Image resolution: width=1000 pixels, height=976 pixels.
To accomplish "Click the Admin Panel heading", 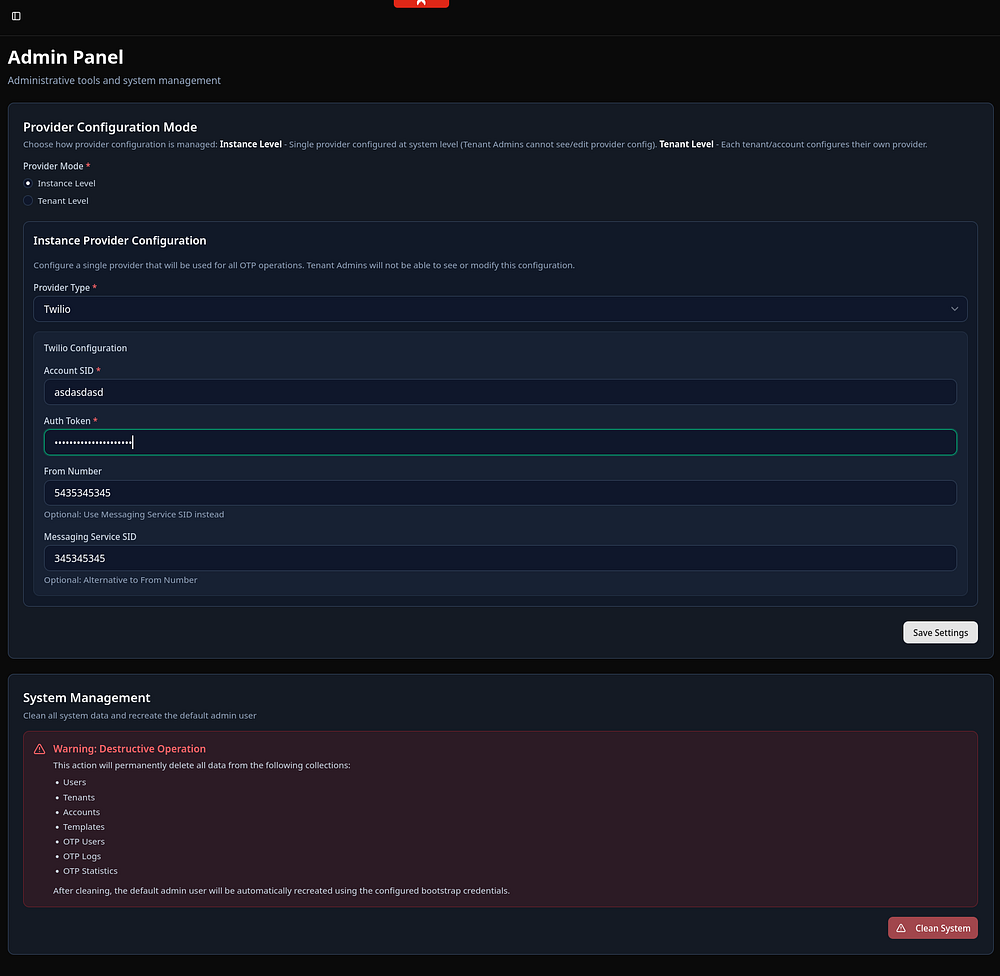I will [66, 57].
